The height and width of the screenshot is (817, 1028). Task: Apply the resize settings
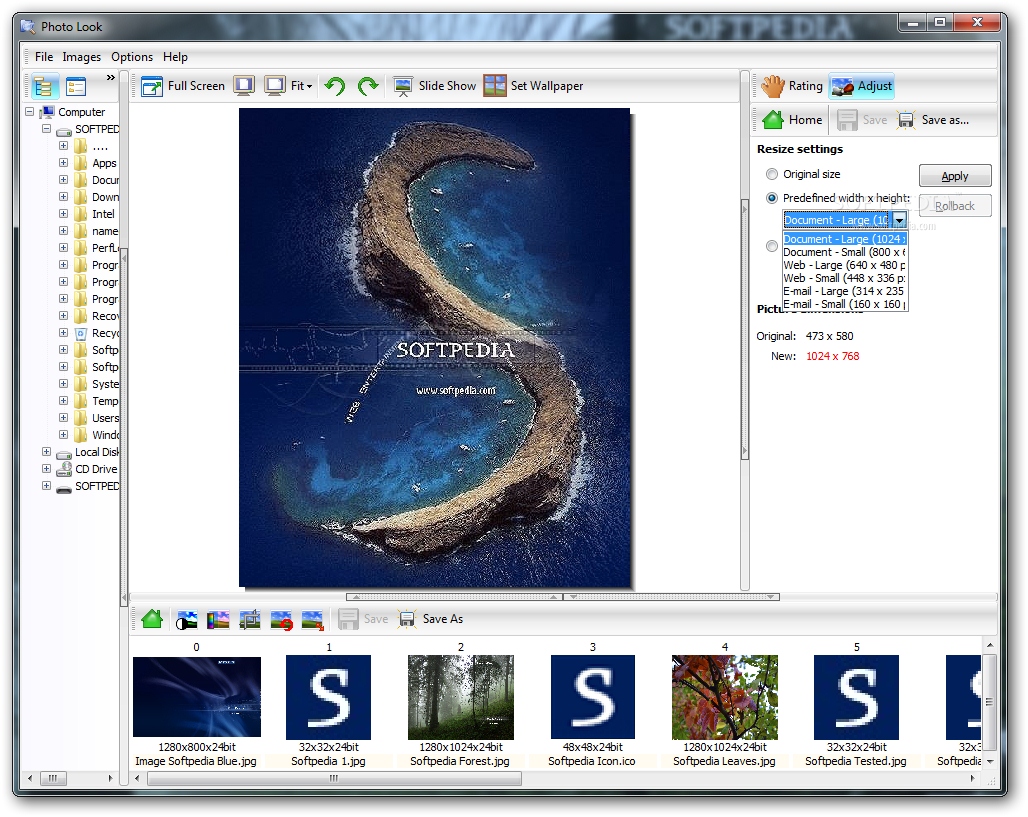pos(955,176)
